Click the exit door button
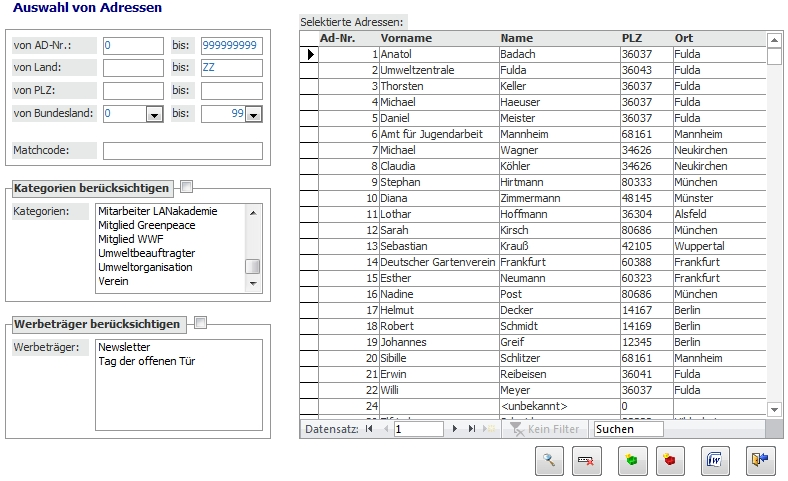Screen dimensions: 788x481 (759, 460)
